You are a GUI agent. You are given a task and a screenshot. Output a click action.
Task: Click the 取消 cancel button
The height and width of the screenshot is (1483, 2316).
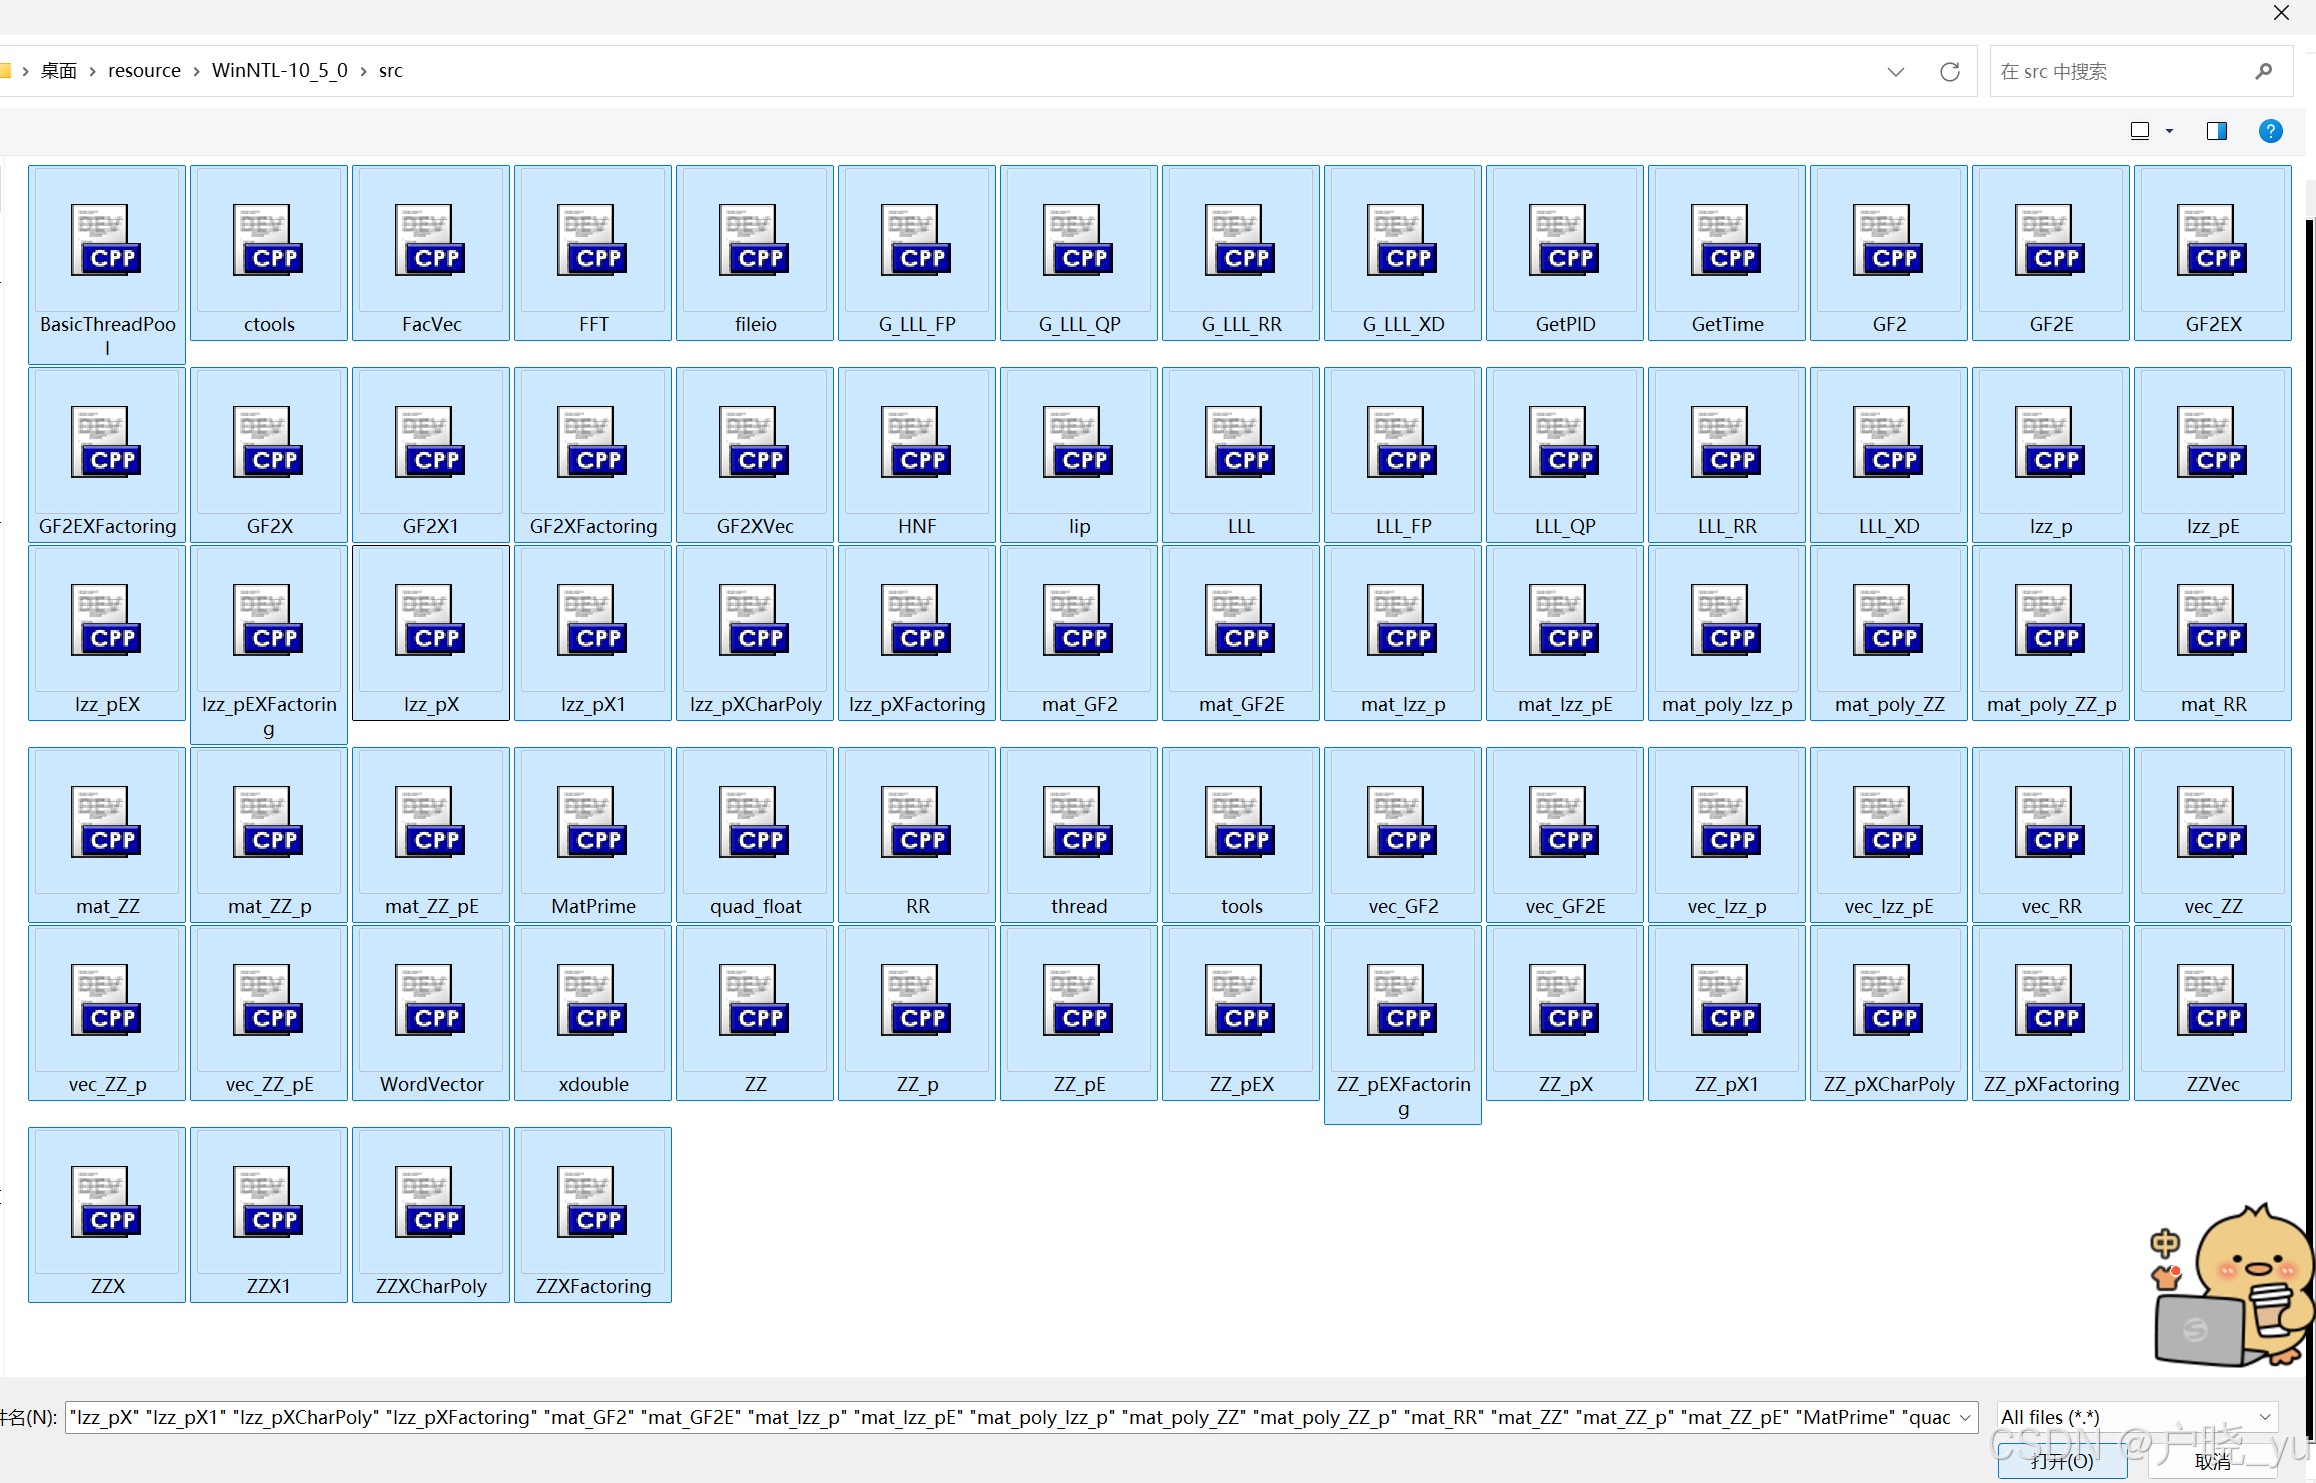tap(2212, 1461)
